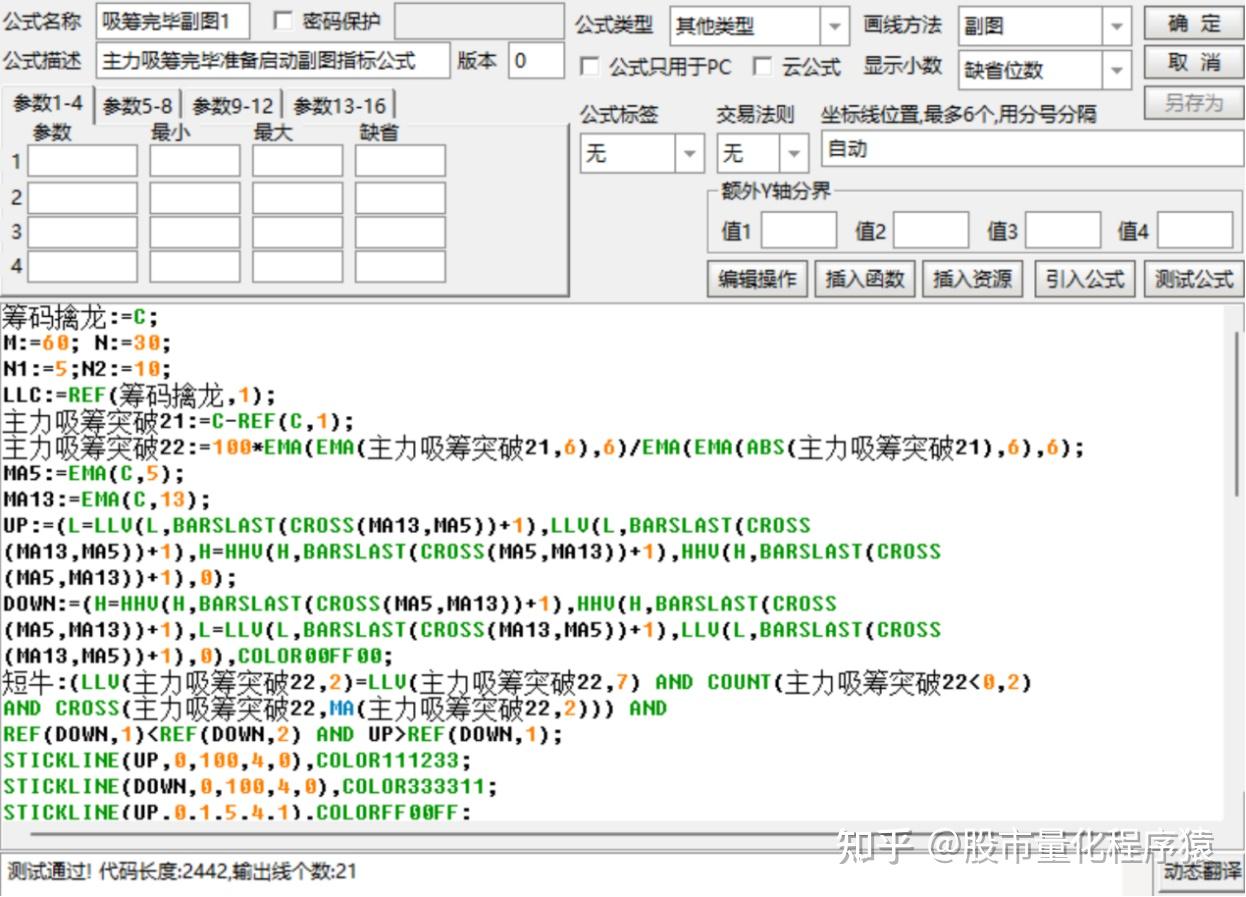The width and height of the screenshot is (1246, 897).
Task: Tick the 密码保护 checkbox
Action: coord(283,22)
